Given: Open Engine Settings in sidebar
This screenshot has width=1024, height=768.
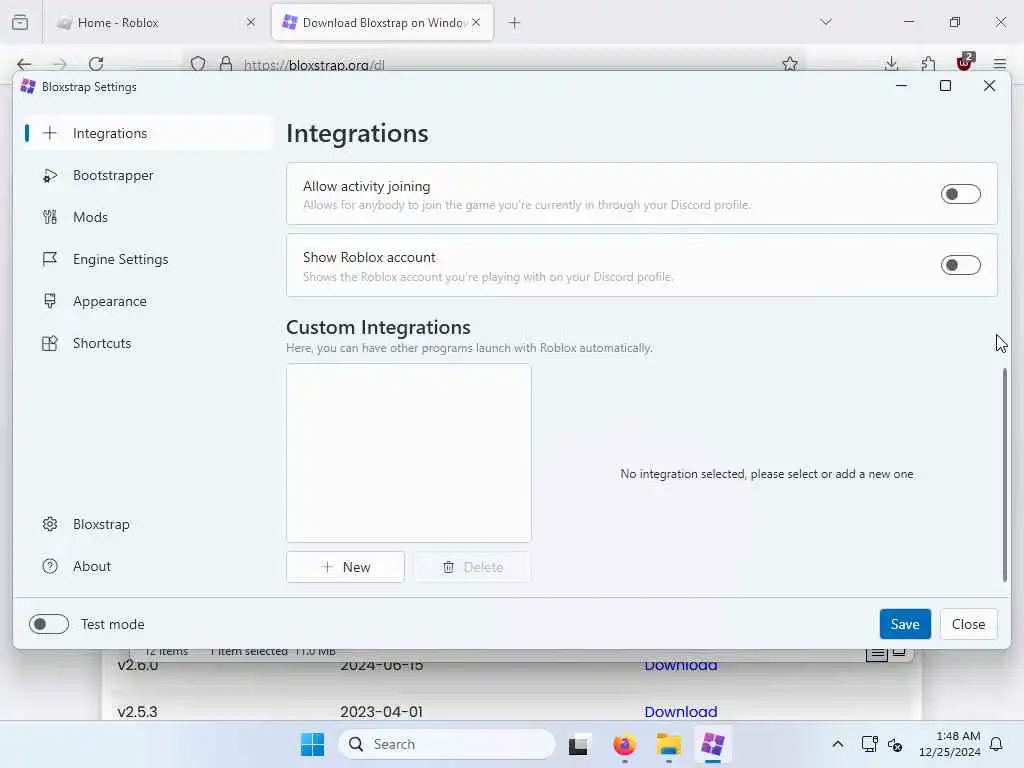Looking at the screenshot, I should coord(148,259).
